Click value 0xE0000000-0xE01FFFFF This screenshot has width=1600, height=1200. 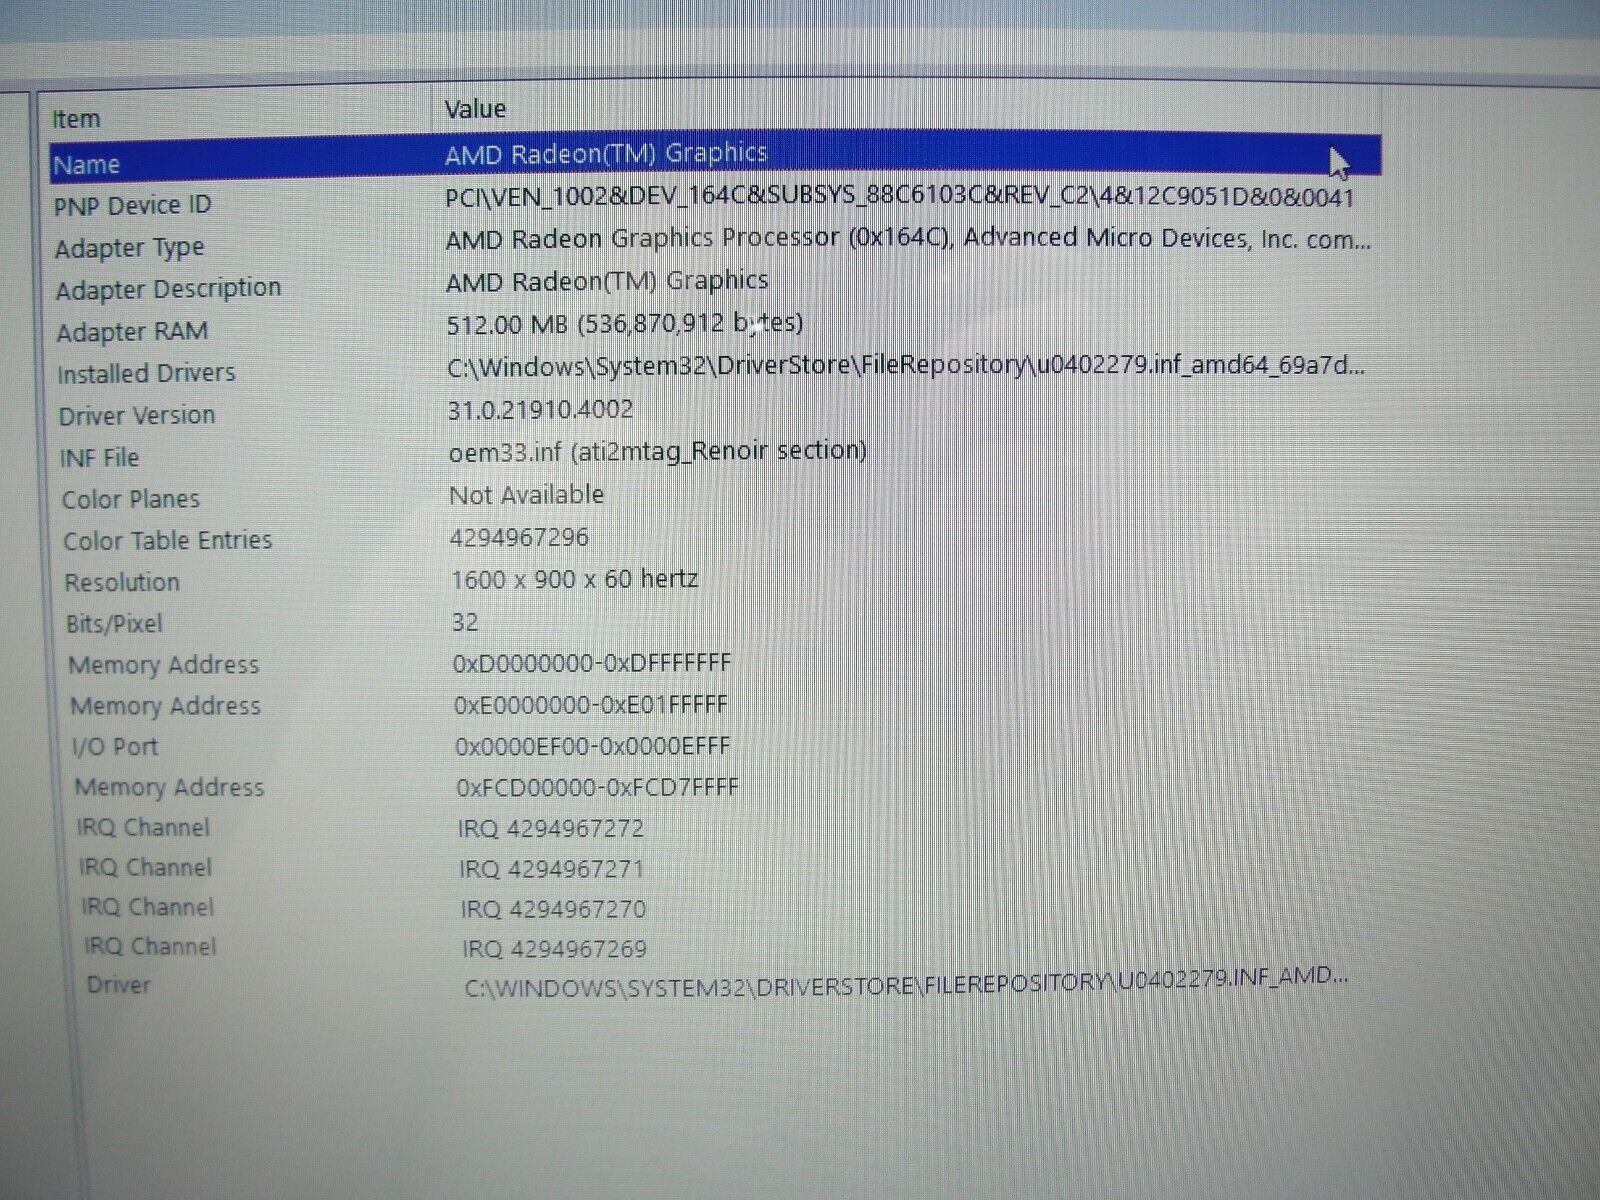coord(591,705)
